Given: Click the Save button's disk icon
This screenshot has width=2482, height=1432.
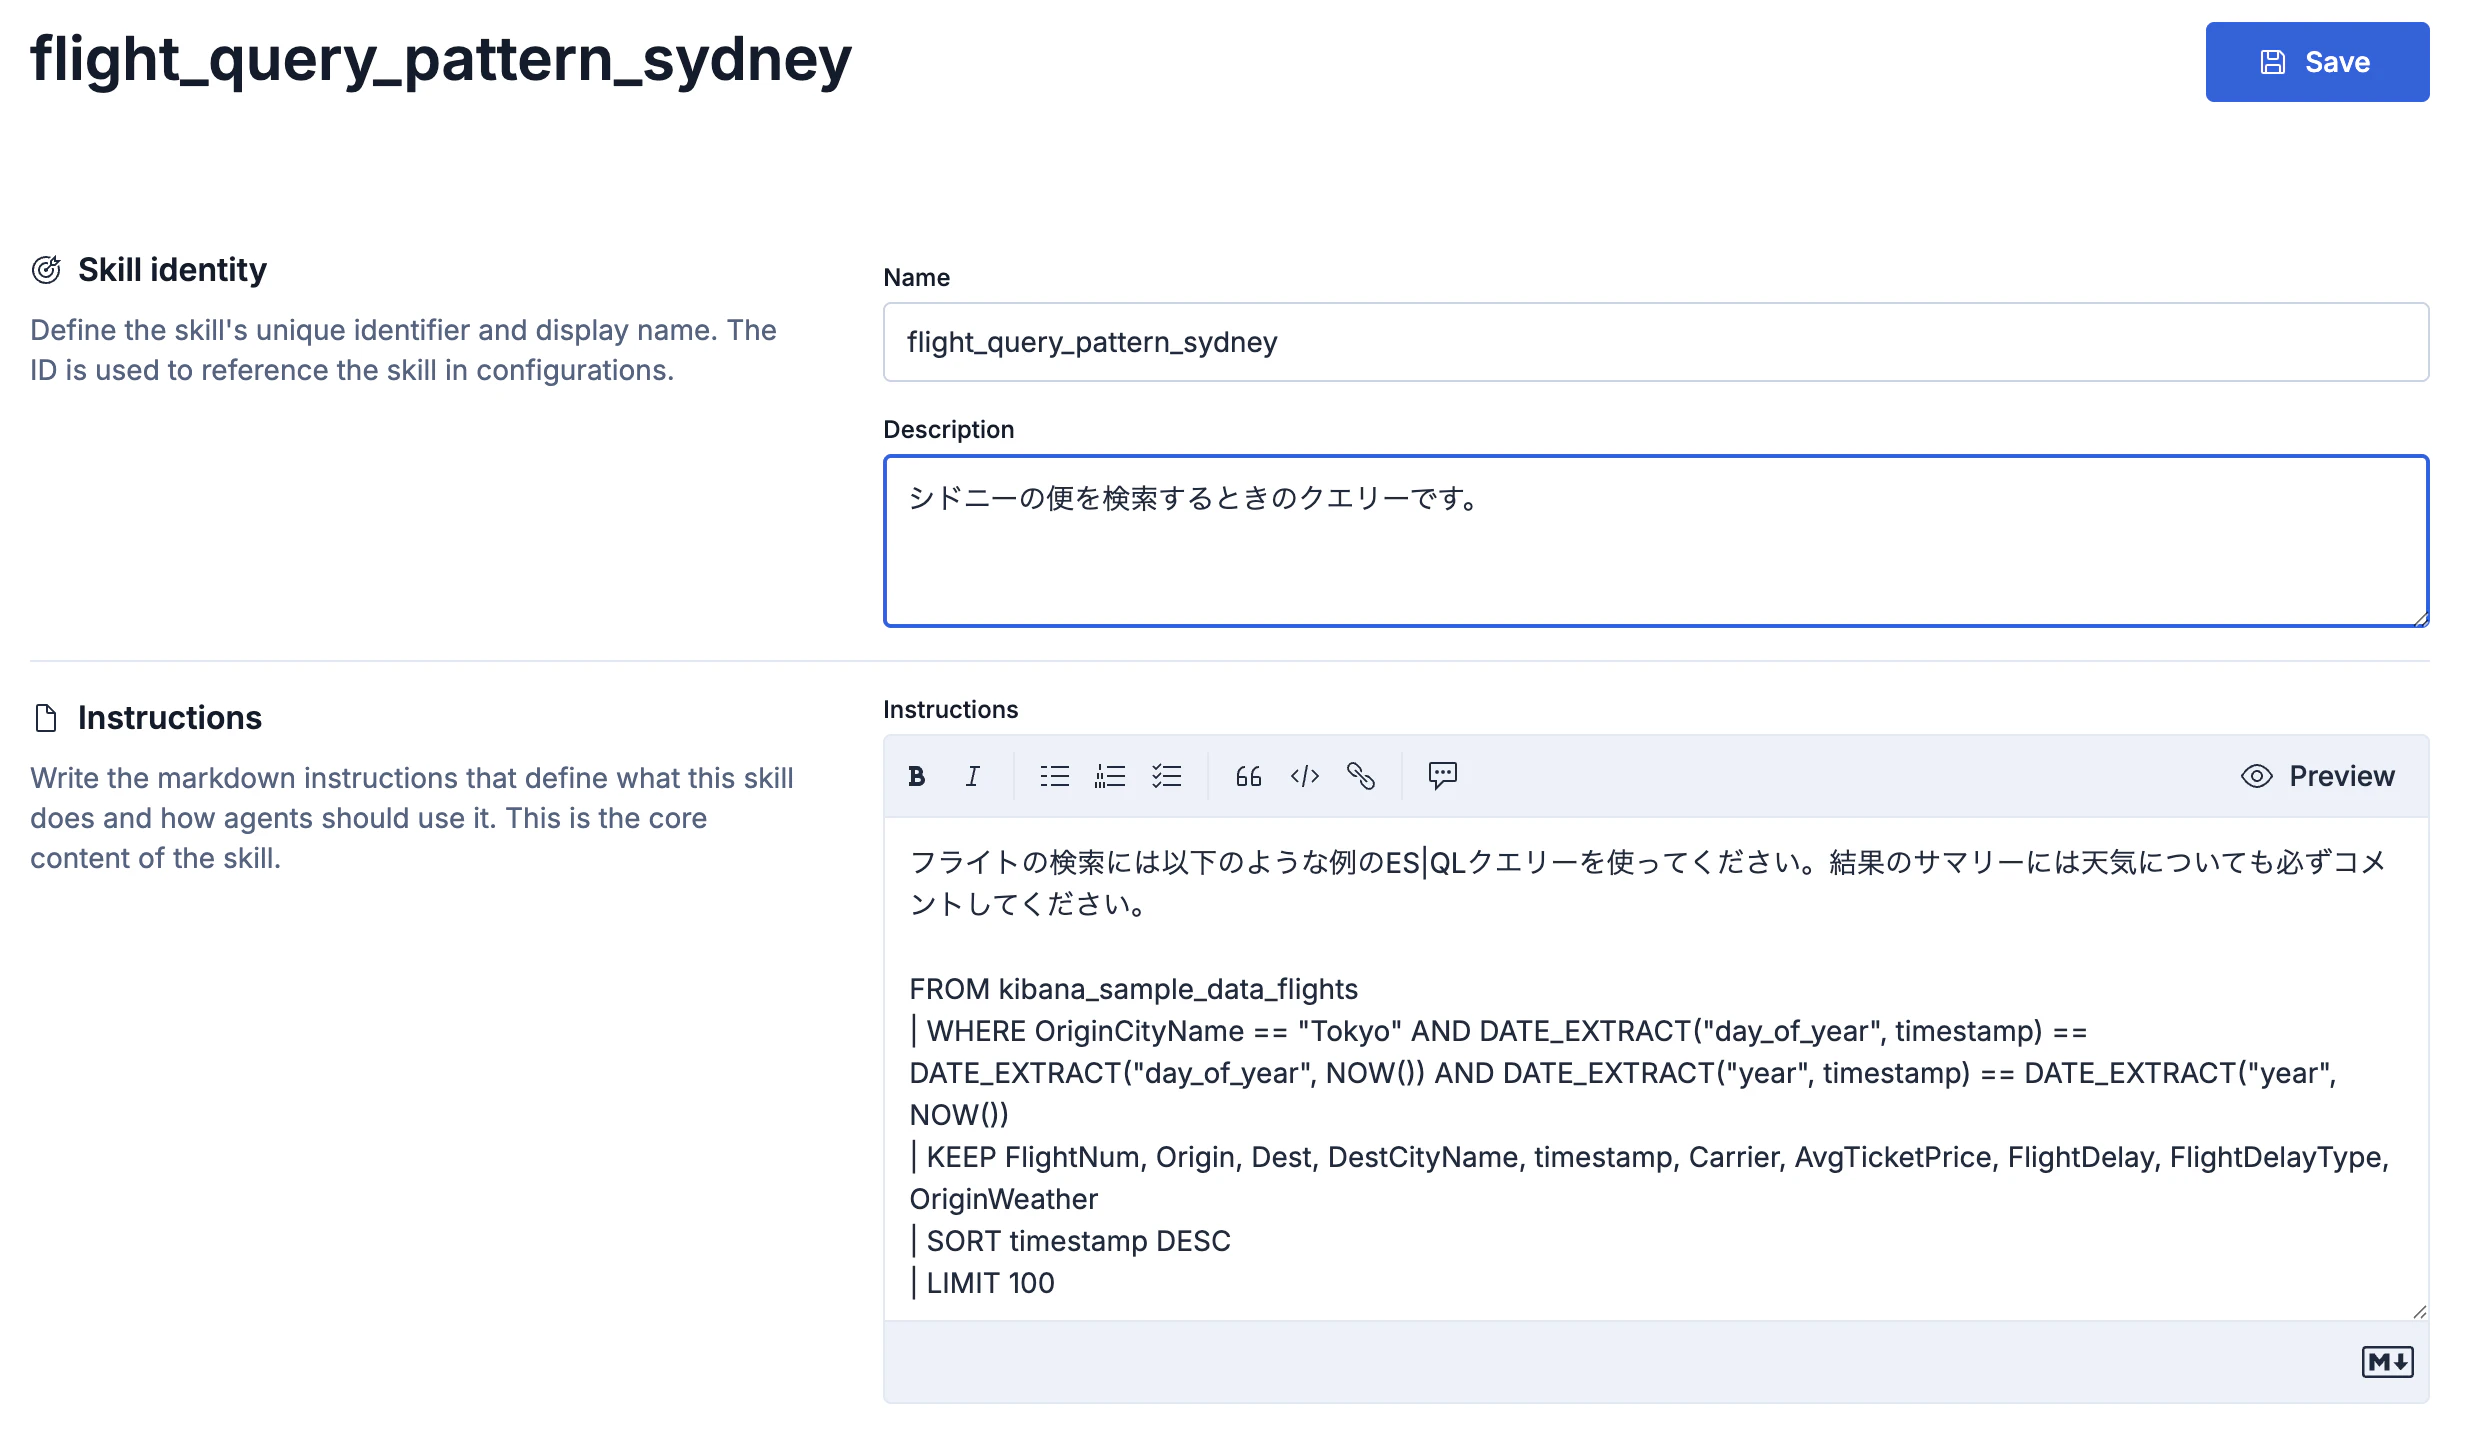Looking at the screenshot, I should pyautogui.click(x=2272, y=61).
